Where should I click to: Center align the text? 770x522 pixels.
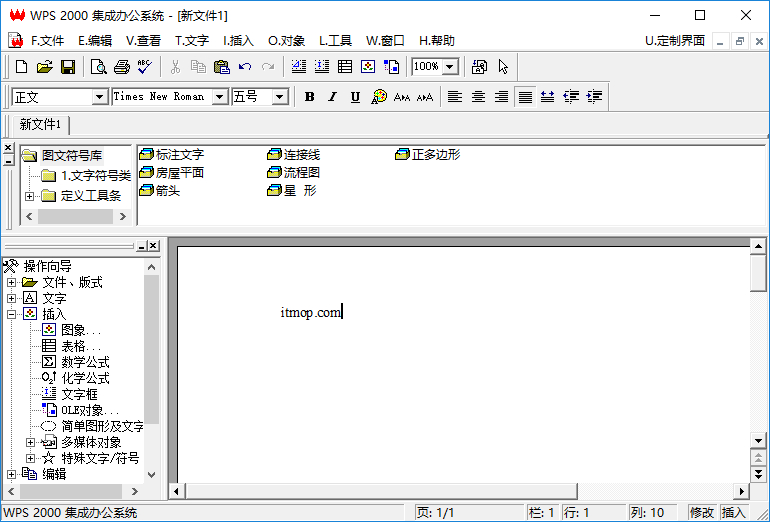pyautogui.click(x=478, y=97)
